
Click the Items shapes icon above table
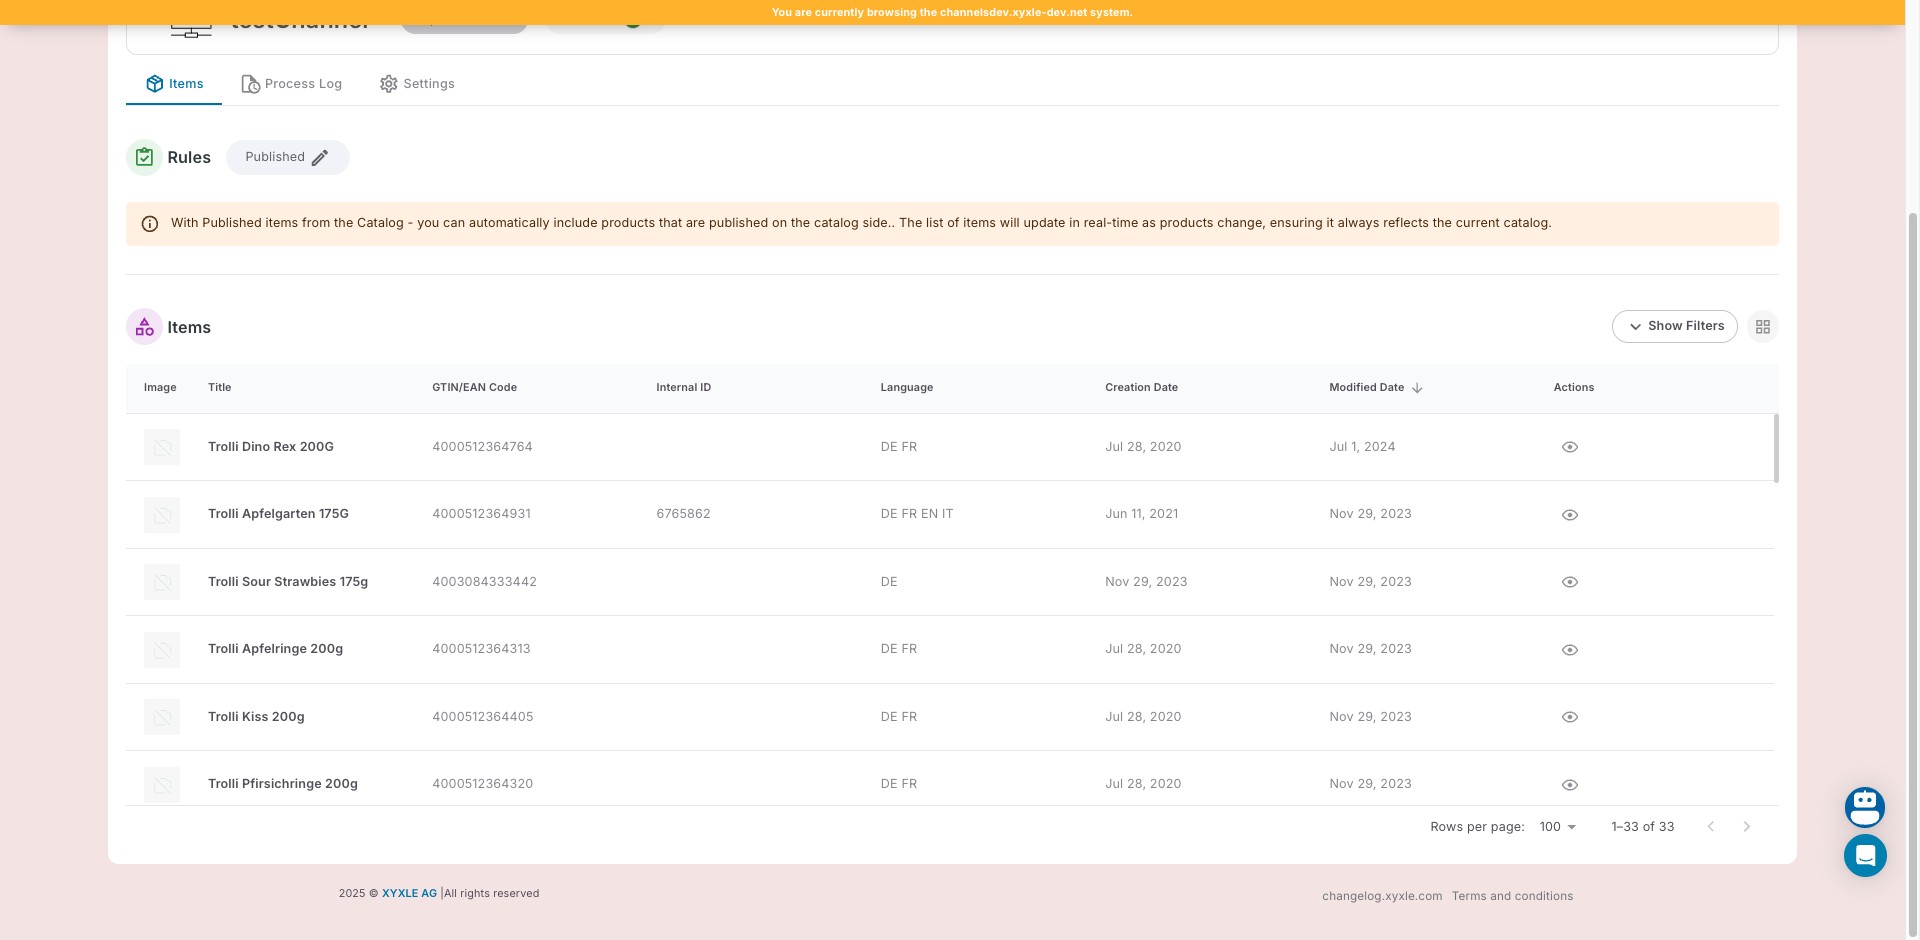144,327
